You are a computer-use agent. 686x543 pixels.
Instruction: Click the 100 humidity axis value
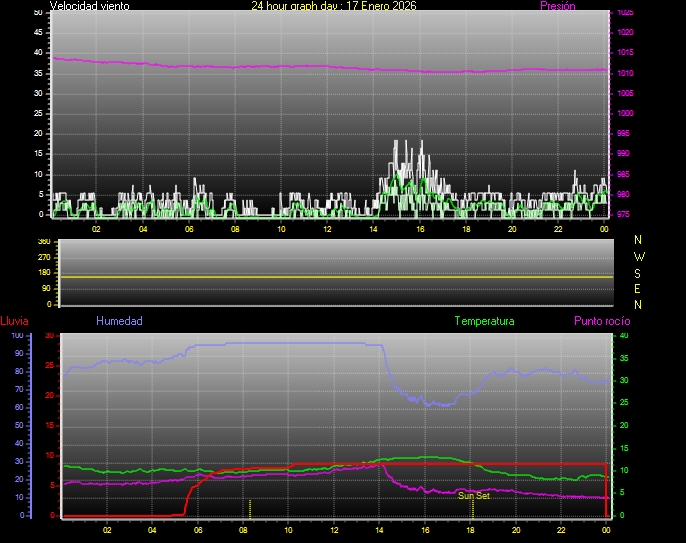pyautogui.click(x=16, y=336)
